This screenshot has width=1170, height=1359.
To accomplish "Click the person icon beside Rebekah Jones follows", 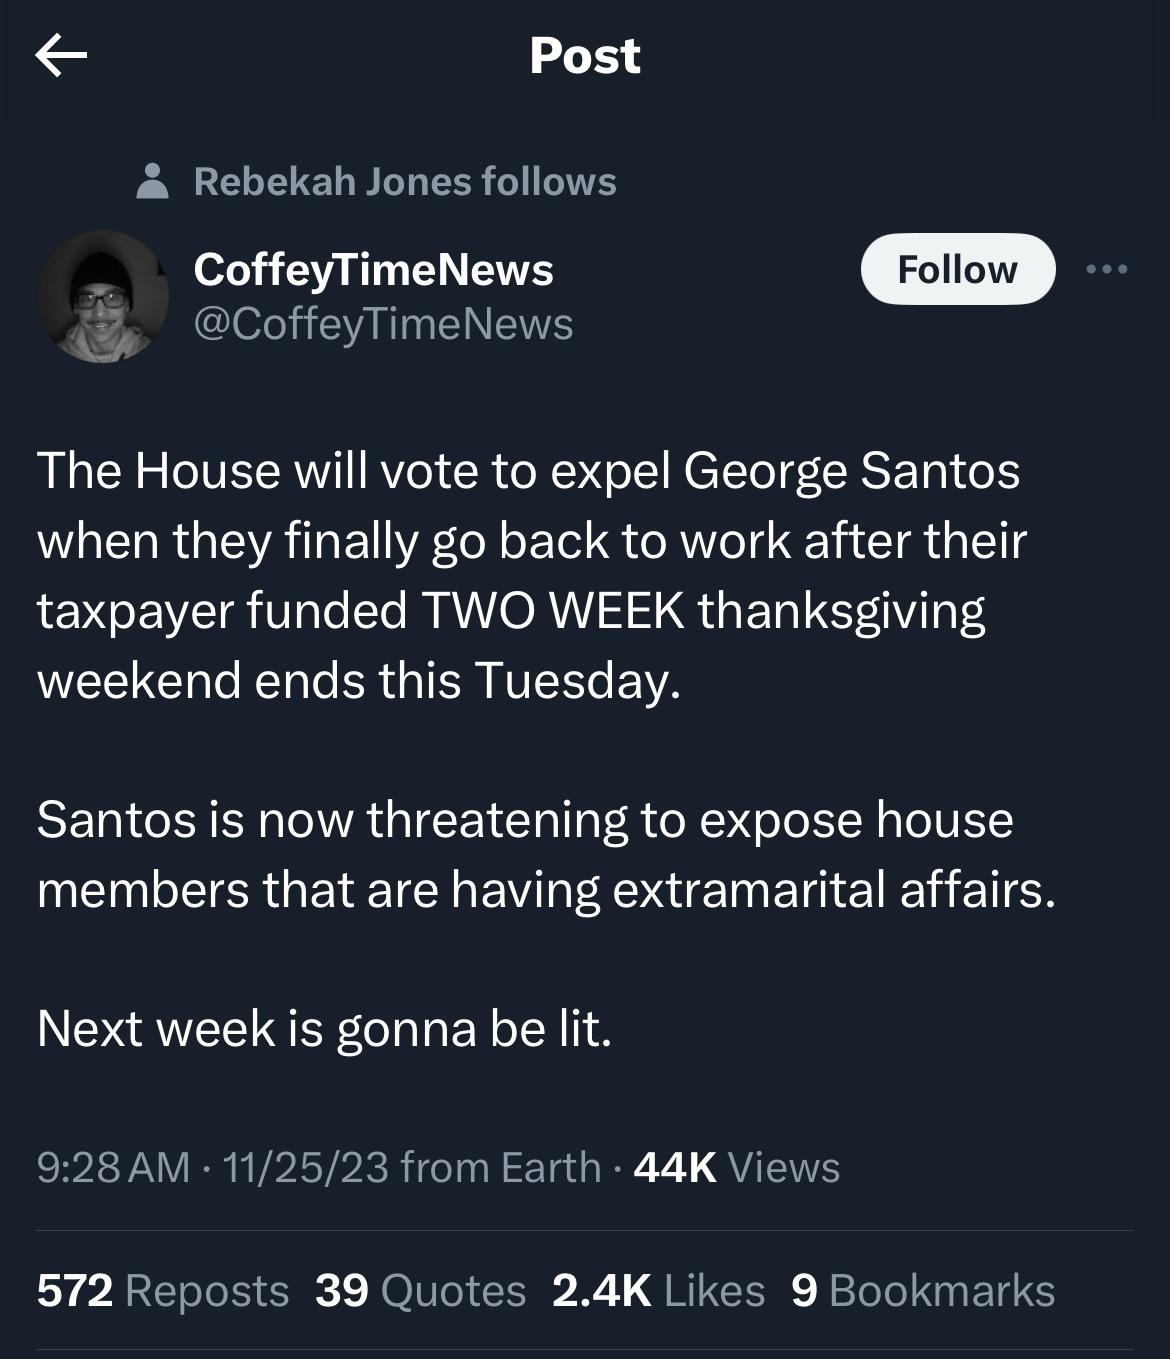I will [152, 182].
